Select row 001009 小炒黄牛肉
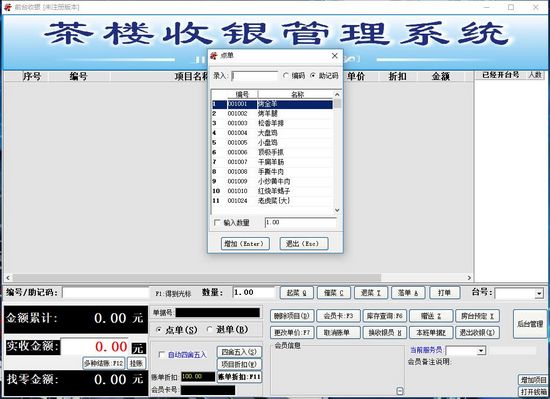The width and height of the screenshot is (550, 399). click(272, 181)
